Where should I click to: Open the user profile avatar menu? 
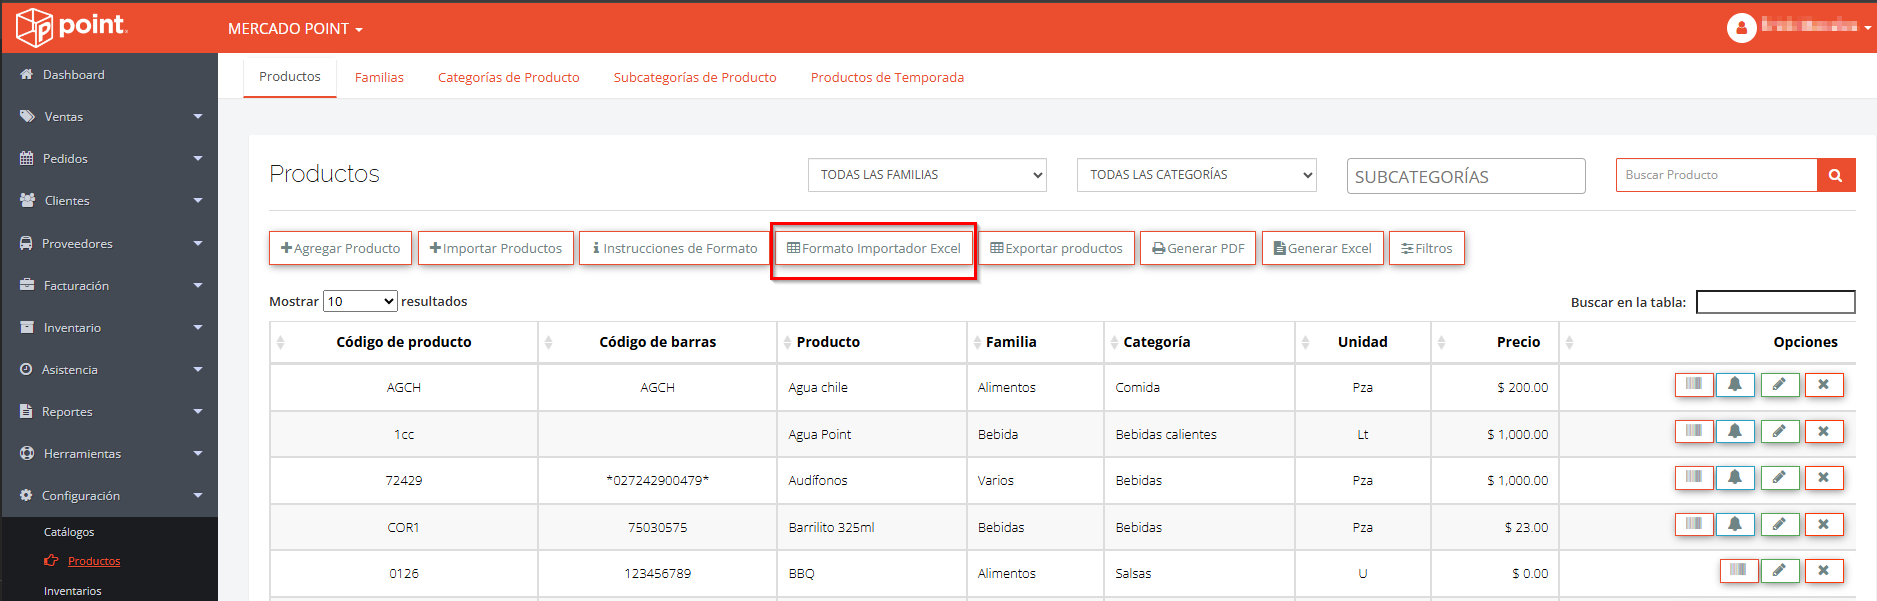tap(1741, 28)
